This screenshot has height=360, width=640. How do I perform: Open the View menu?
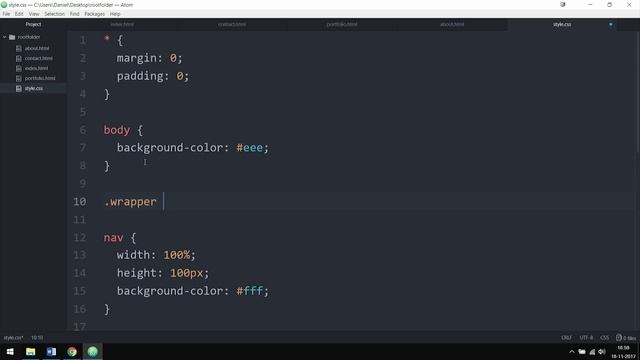pos(34,14)
